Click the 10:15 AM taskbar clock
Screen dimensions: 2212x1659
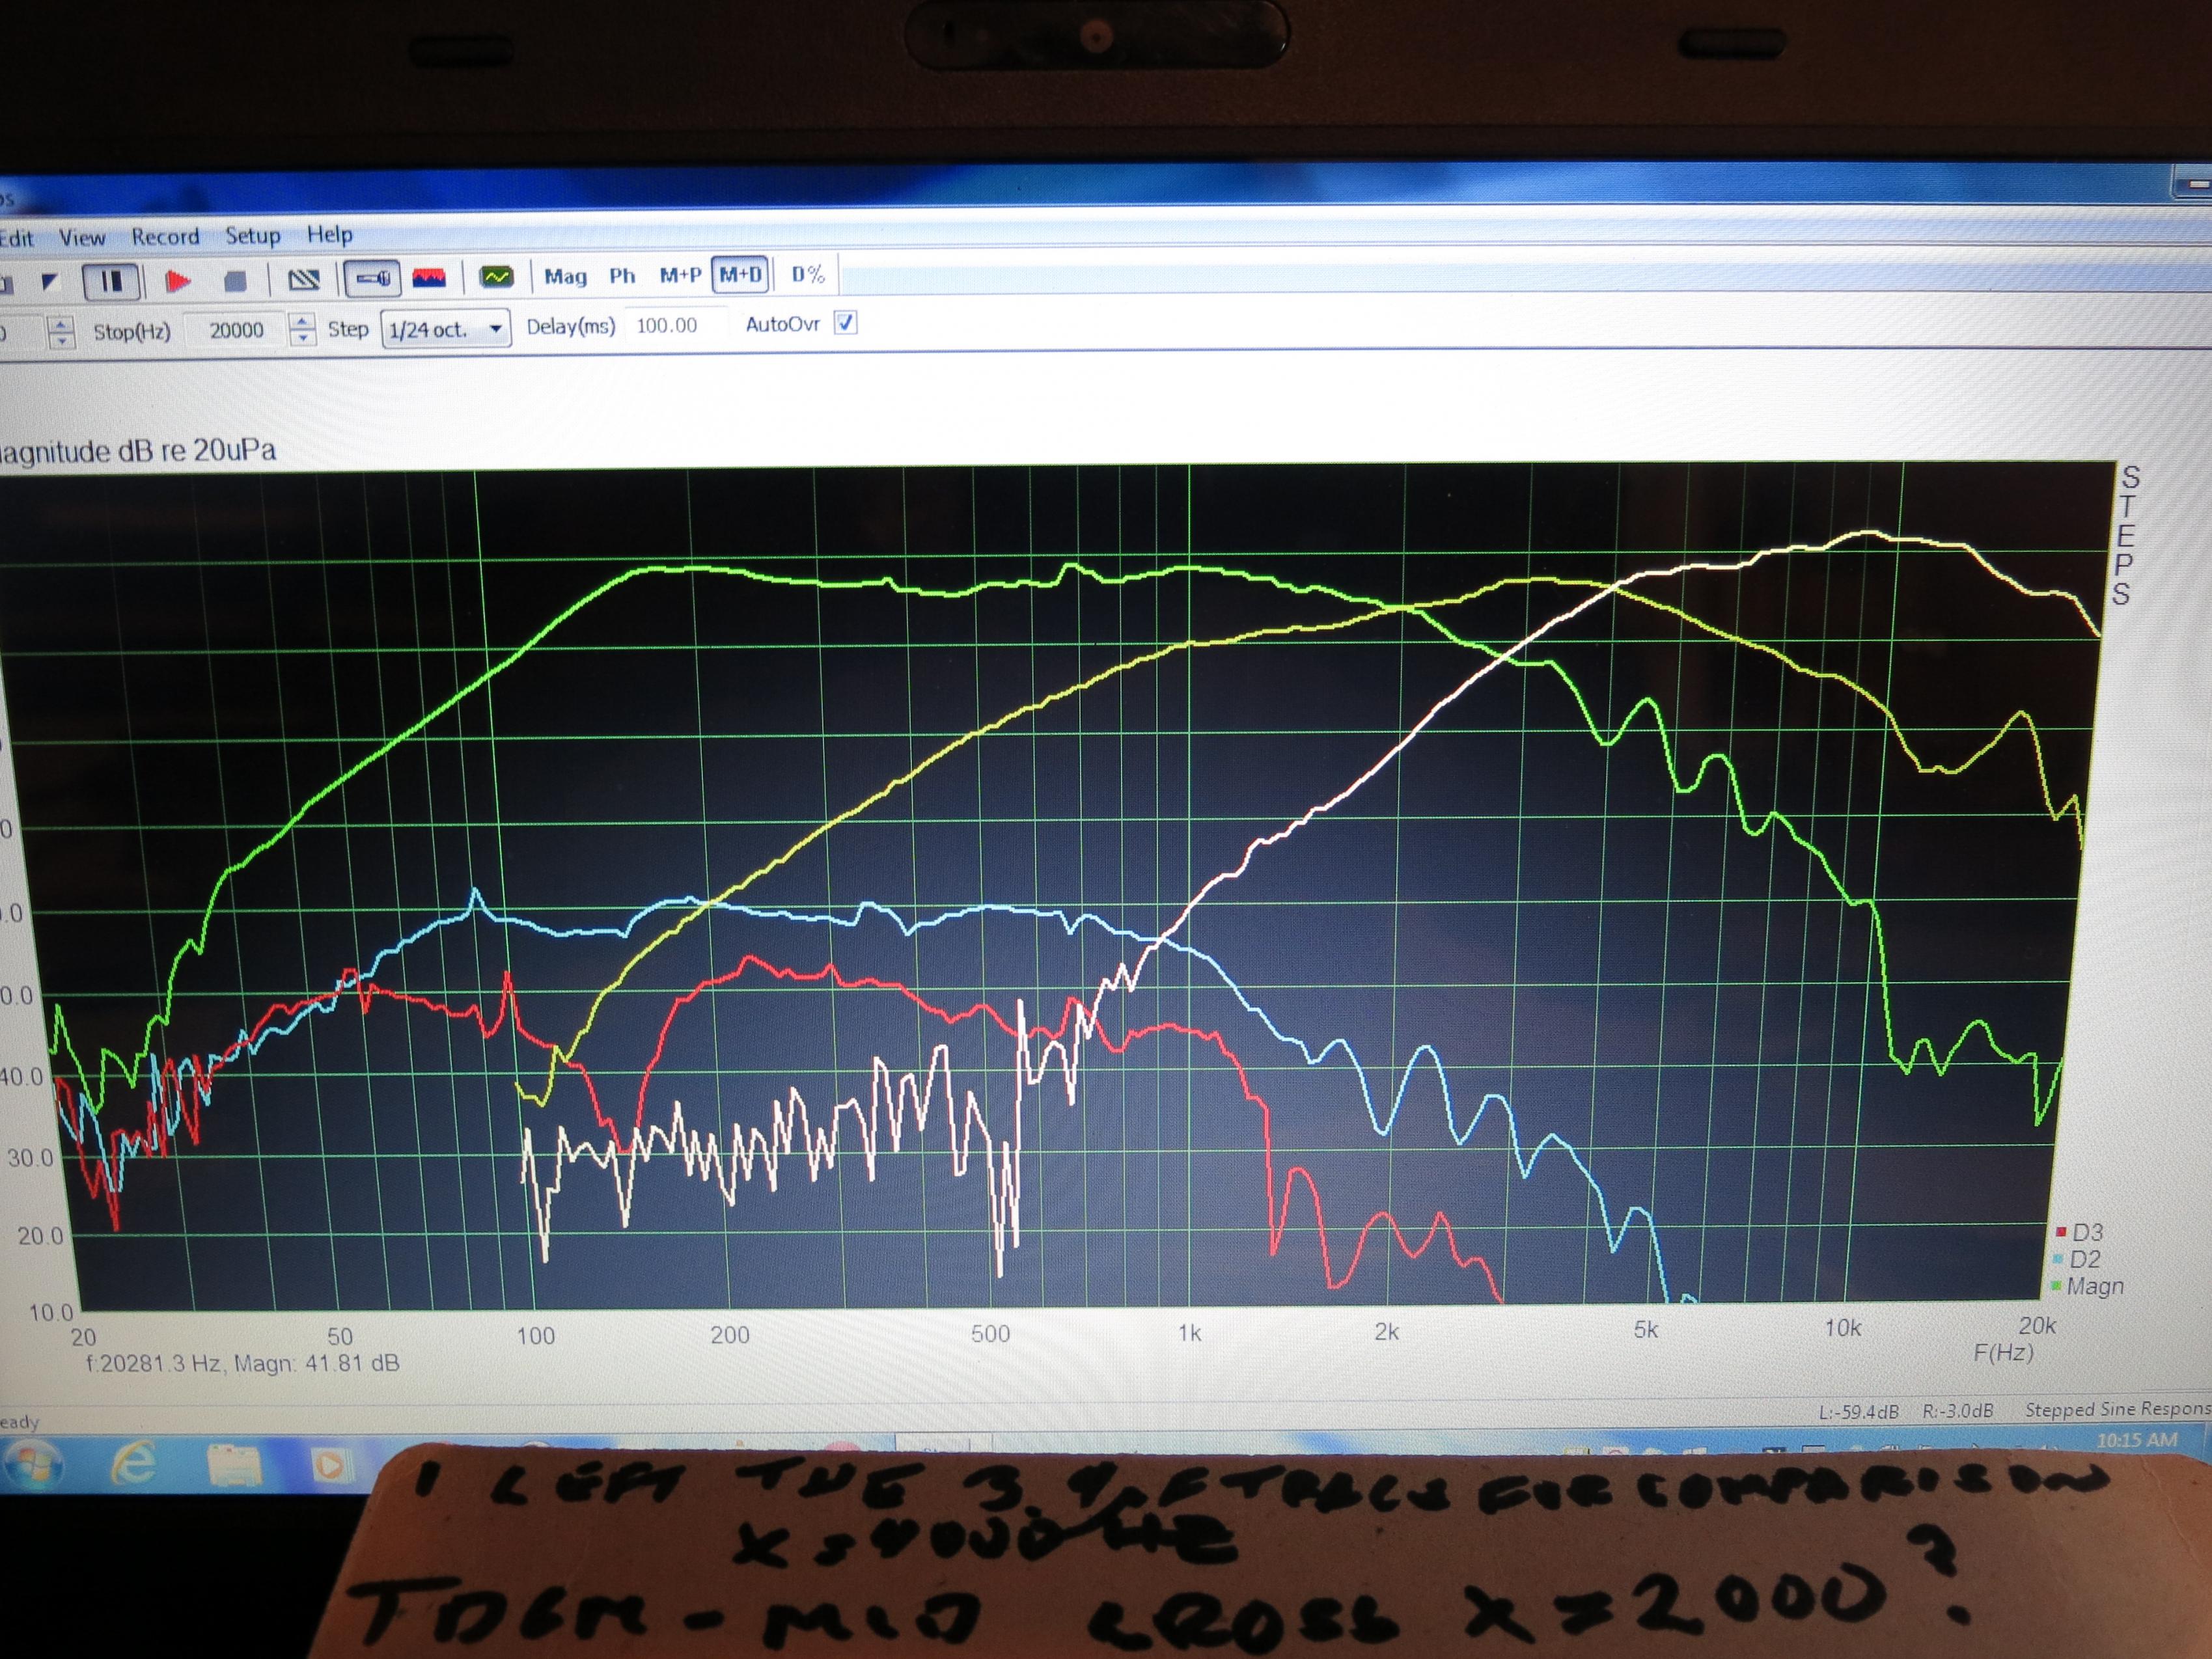point(2137,1440)
